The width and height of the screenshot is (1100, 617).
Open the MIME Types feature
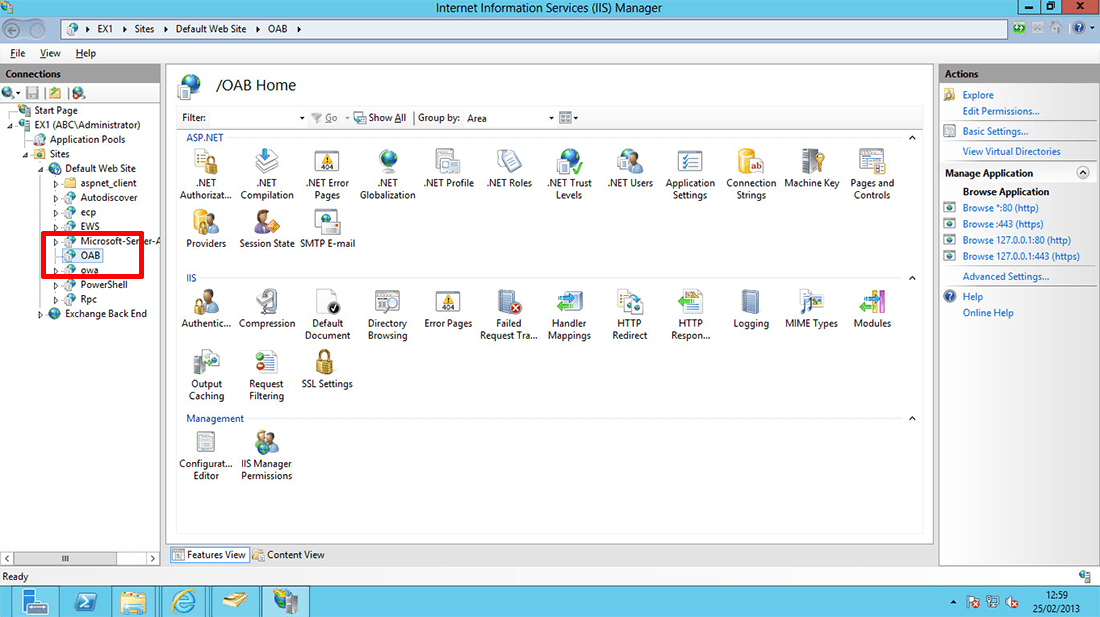[812, 309]
